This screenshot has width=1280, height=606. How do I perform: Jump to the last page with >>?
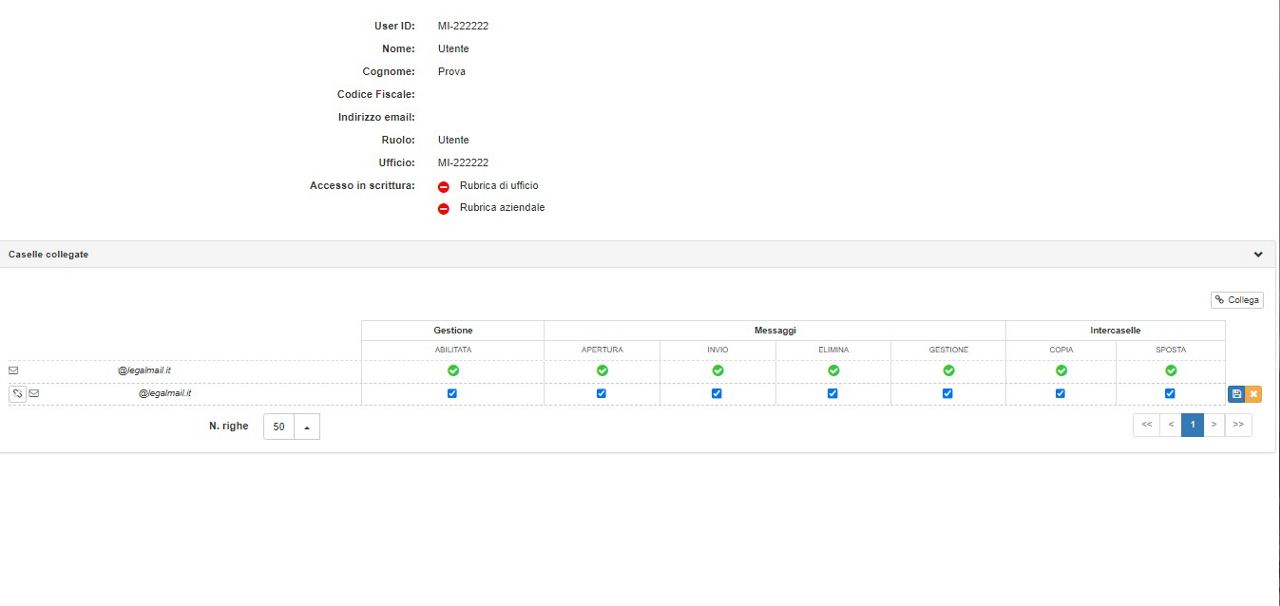coord(1238,425)
